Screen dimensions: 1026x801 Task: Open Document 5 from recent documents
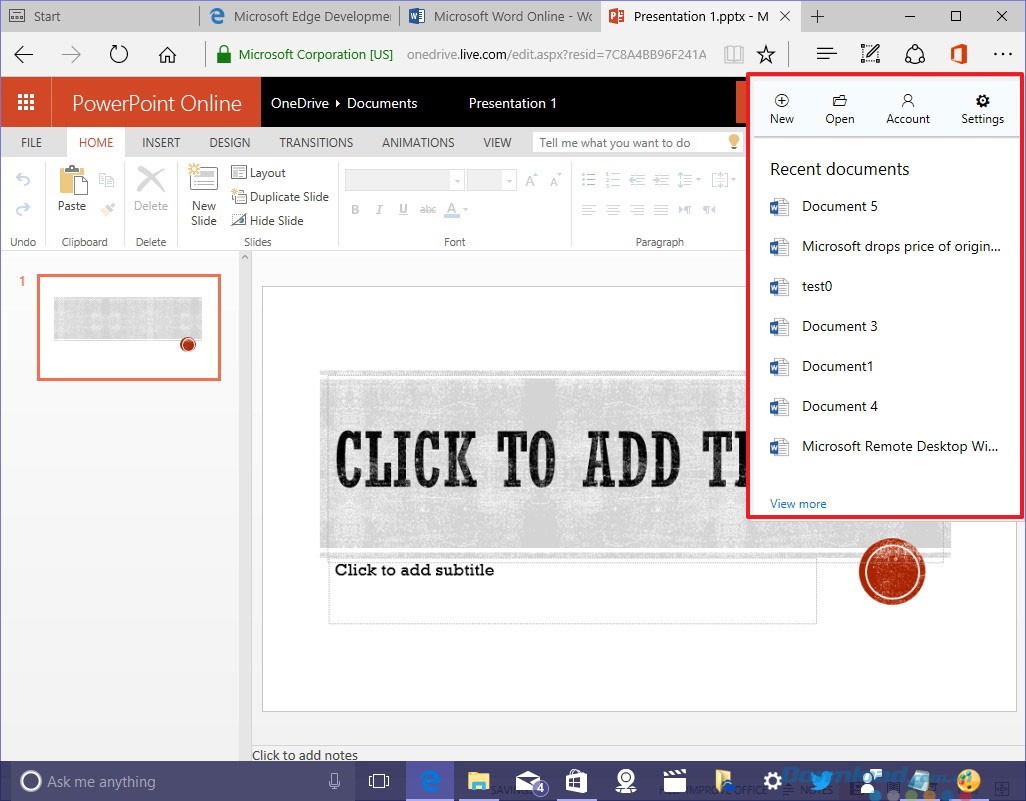[838, 206]
